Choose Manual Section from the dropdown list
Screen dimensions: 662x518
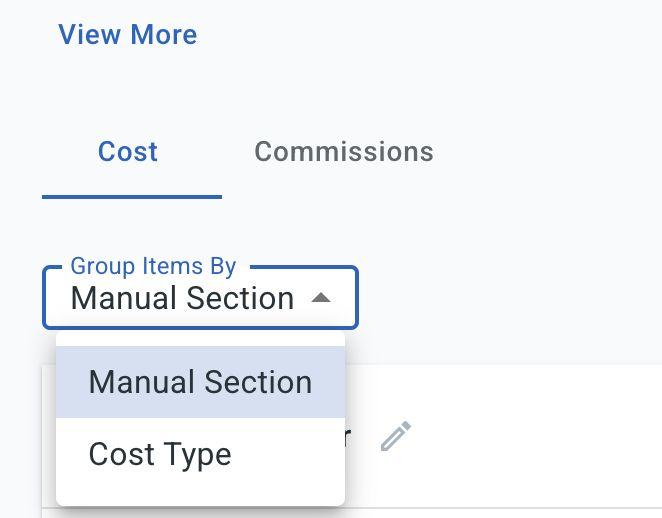pyautogui.click(x=200, y=382)
